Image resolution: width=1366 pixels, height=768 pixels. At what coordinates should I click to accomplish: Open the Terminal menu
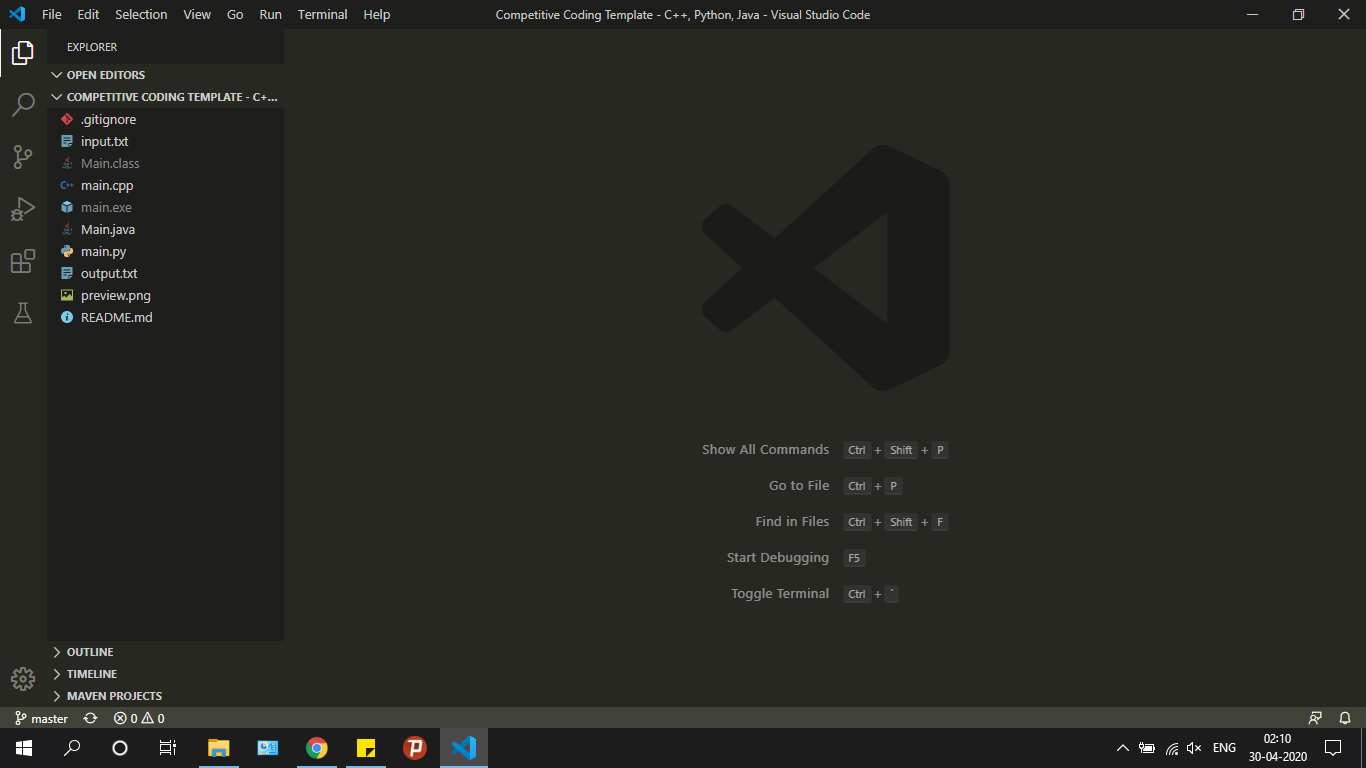pos(322,14)
